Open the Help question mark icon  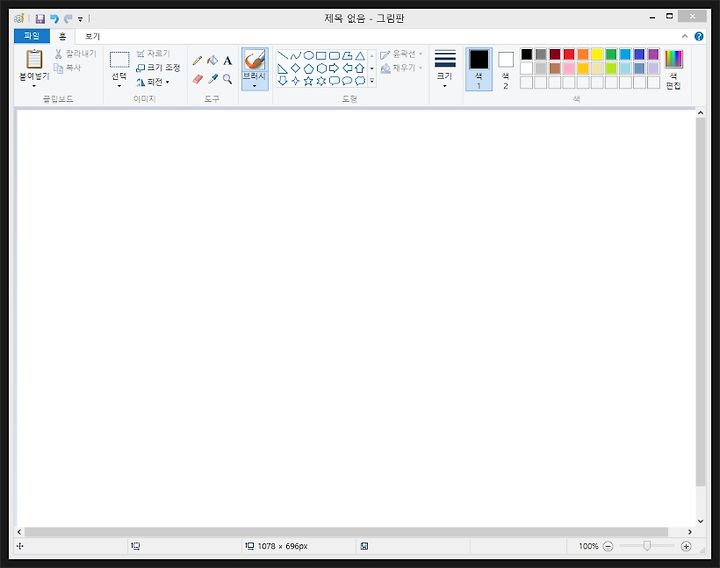699,36
